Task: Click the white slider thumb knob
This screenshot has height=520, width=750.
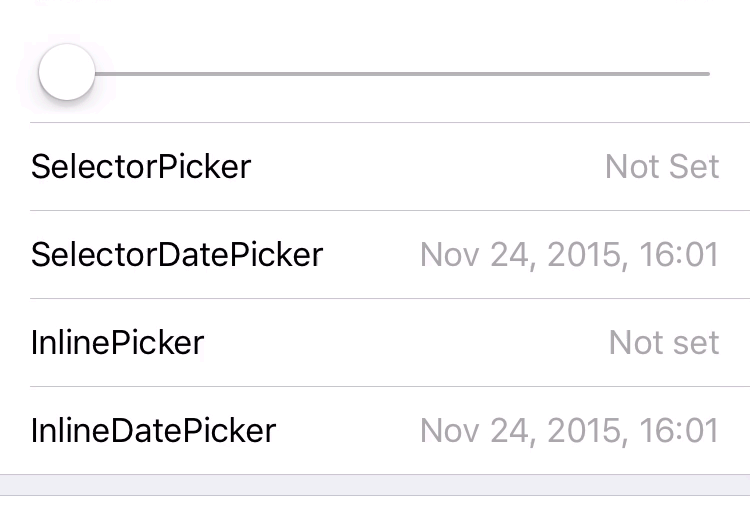Action: [x=66, y=73]
